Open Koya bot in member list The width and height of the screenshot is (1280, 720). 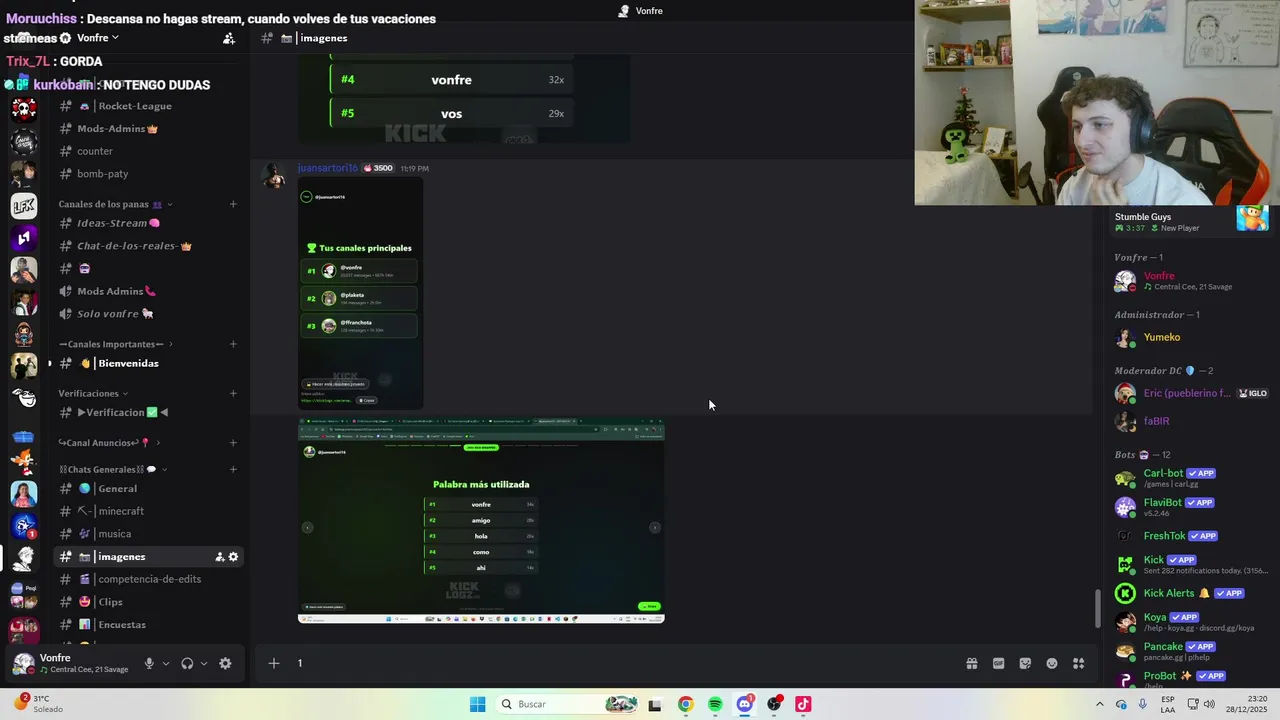(x=1190, y=622)
